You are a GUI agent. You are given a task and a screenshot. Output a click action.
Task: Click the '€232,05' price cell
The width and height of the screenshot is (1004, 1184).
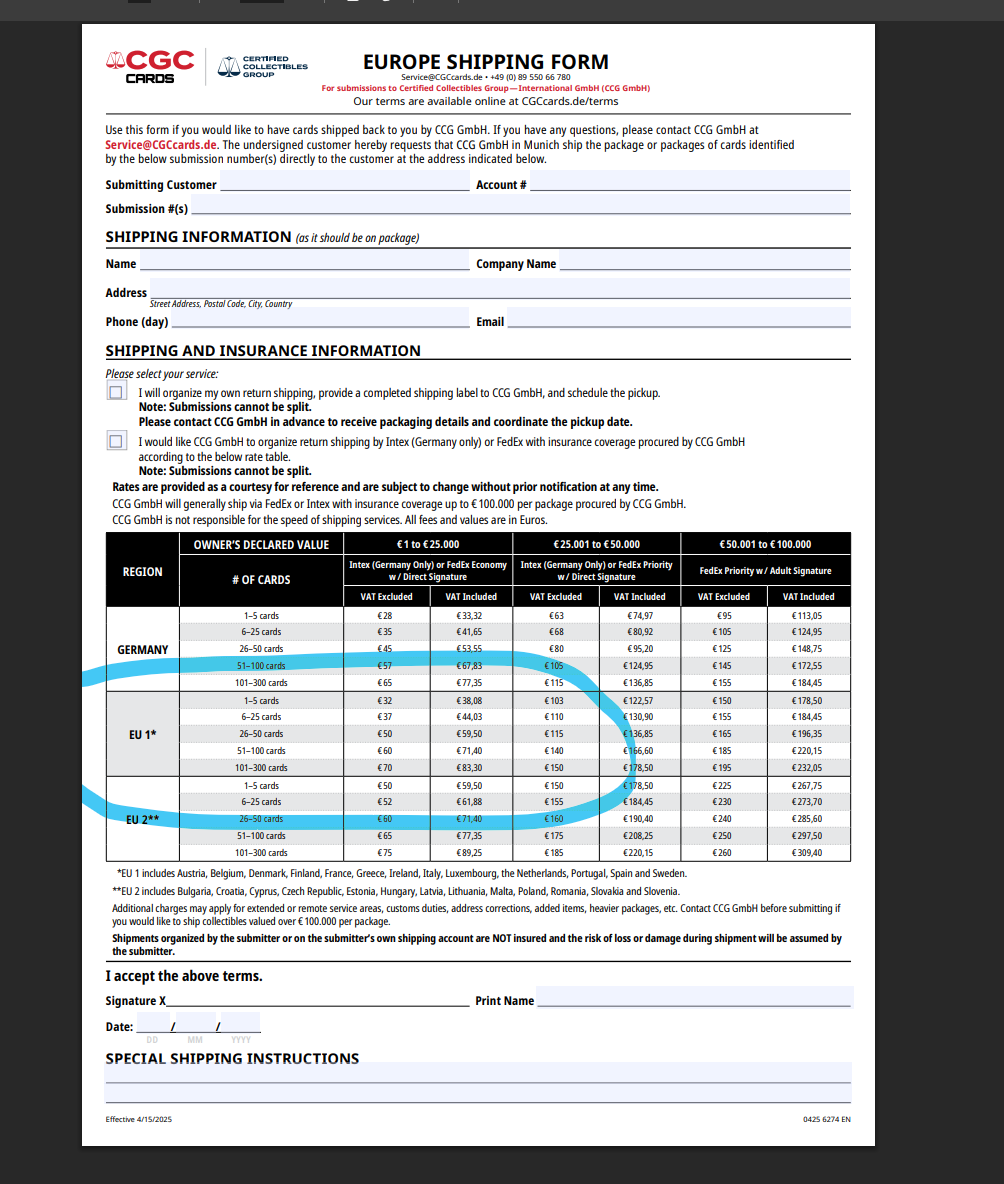pos(807,768)
